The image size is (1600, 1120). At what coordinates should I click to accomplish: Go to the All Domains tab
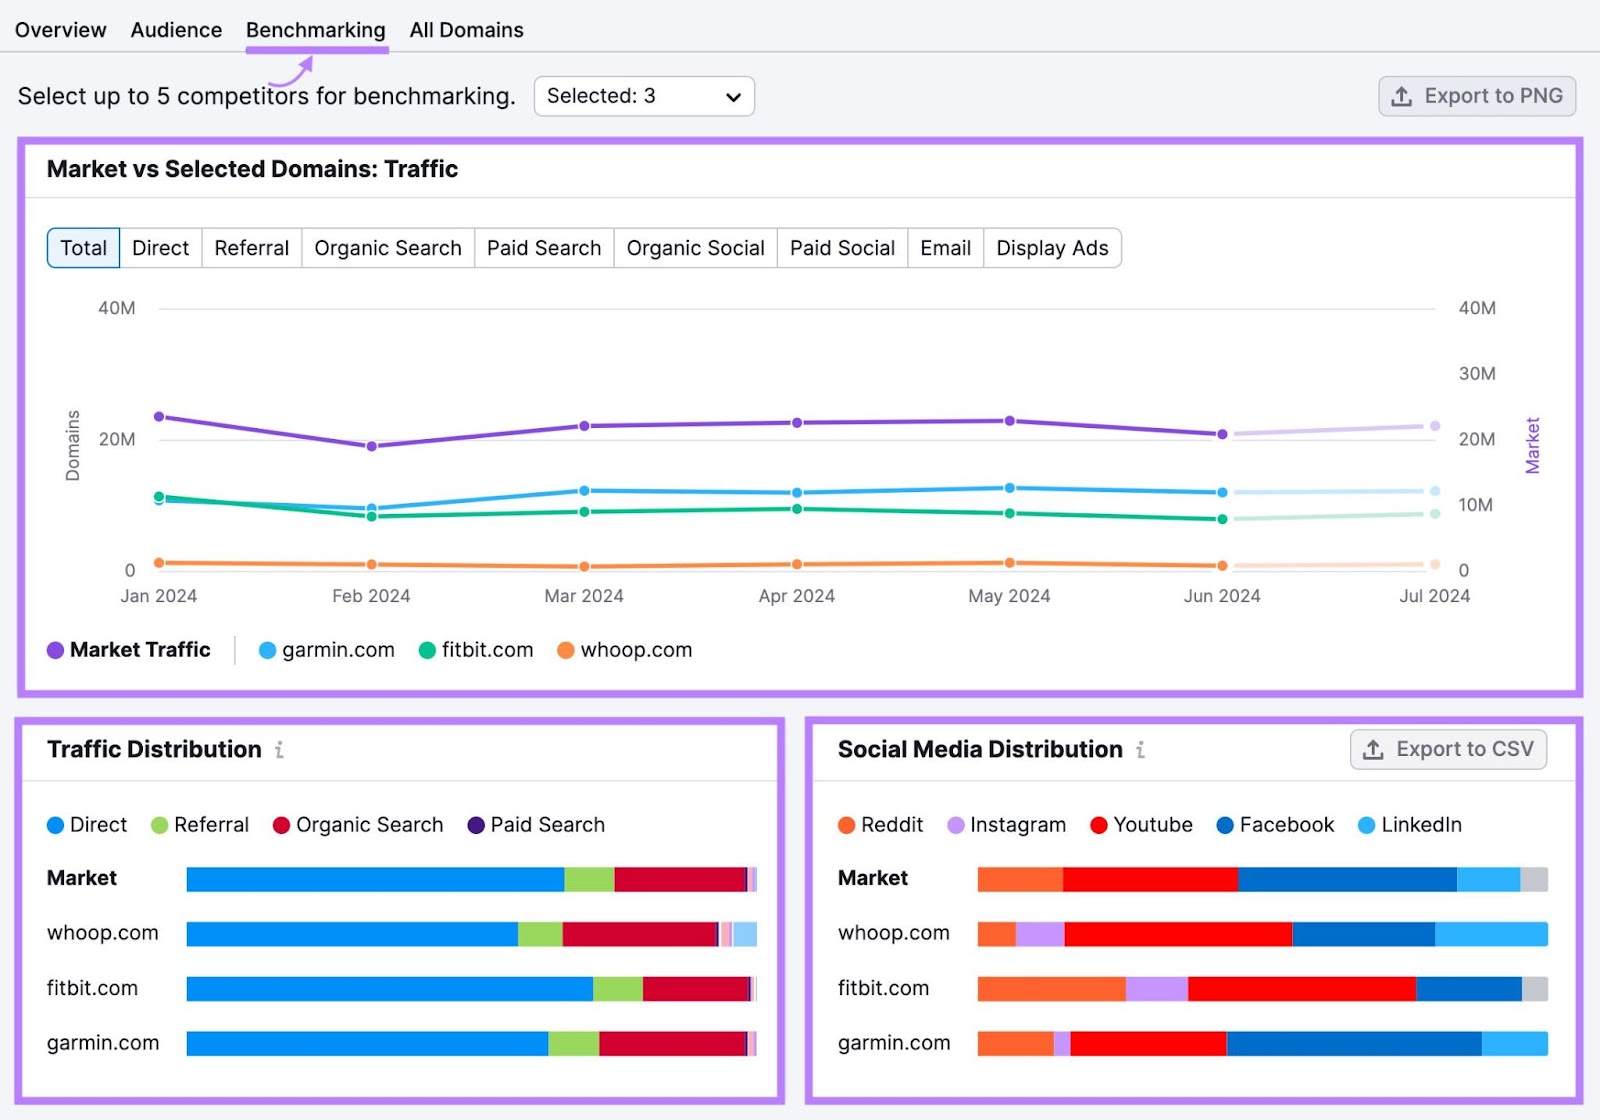click(466, 30)
